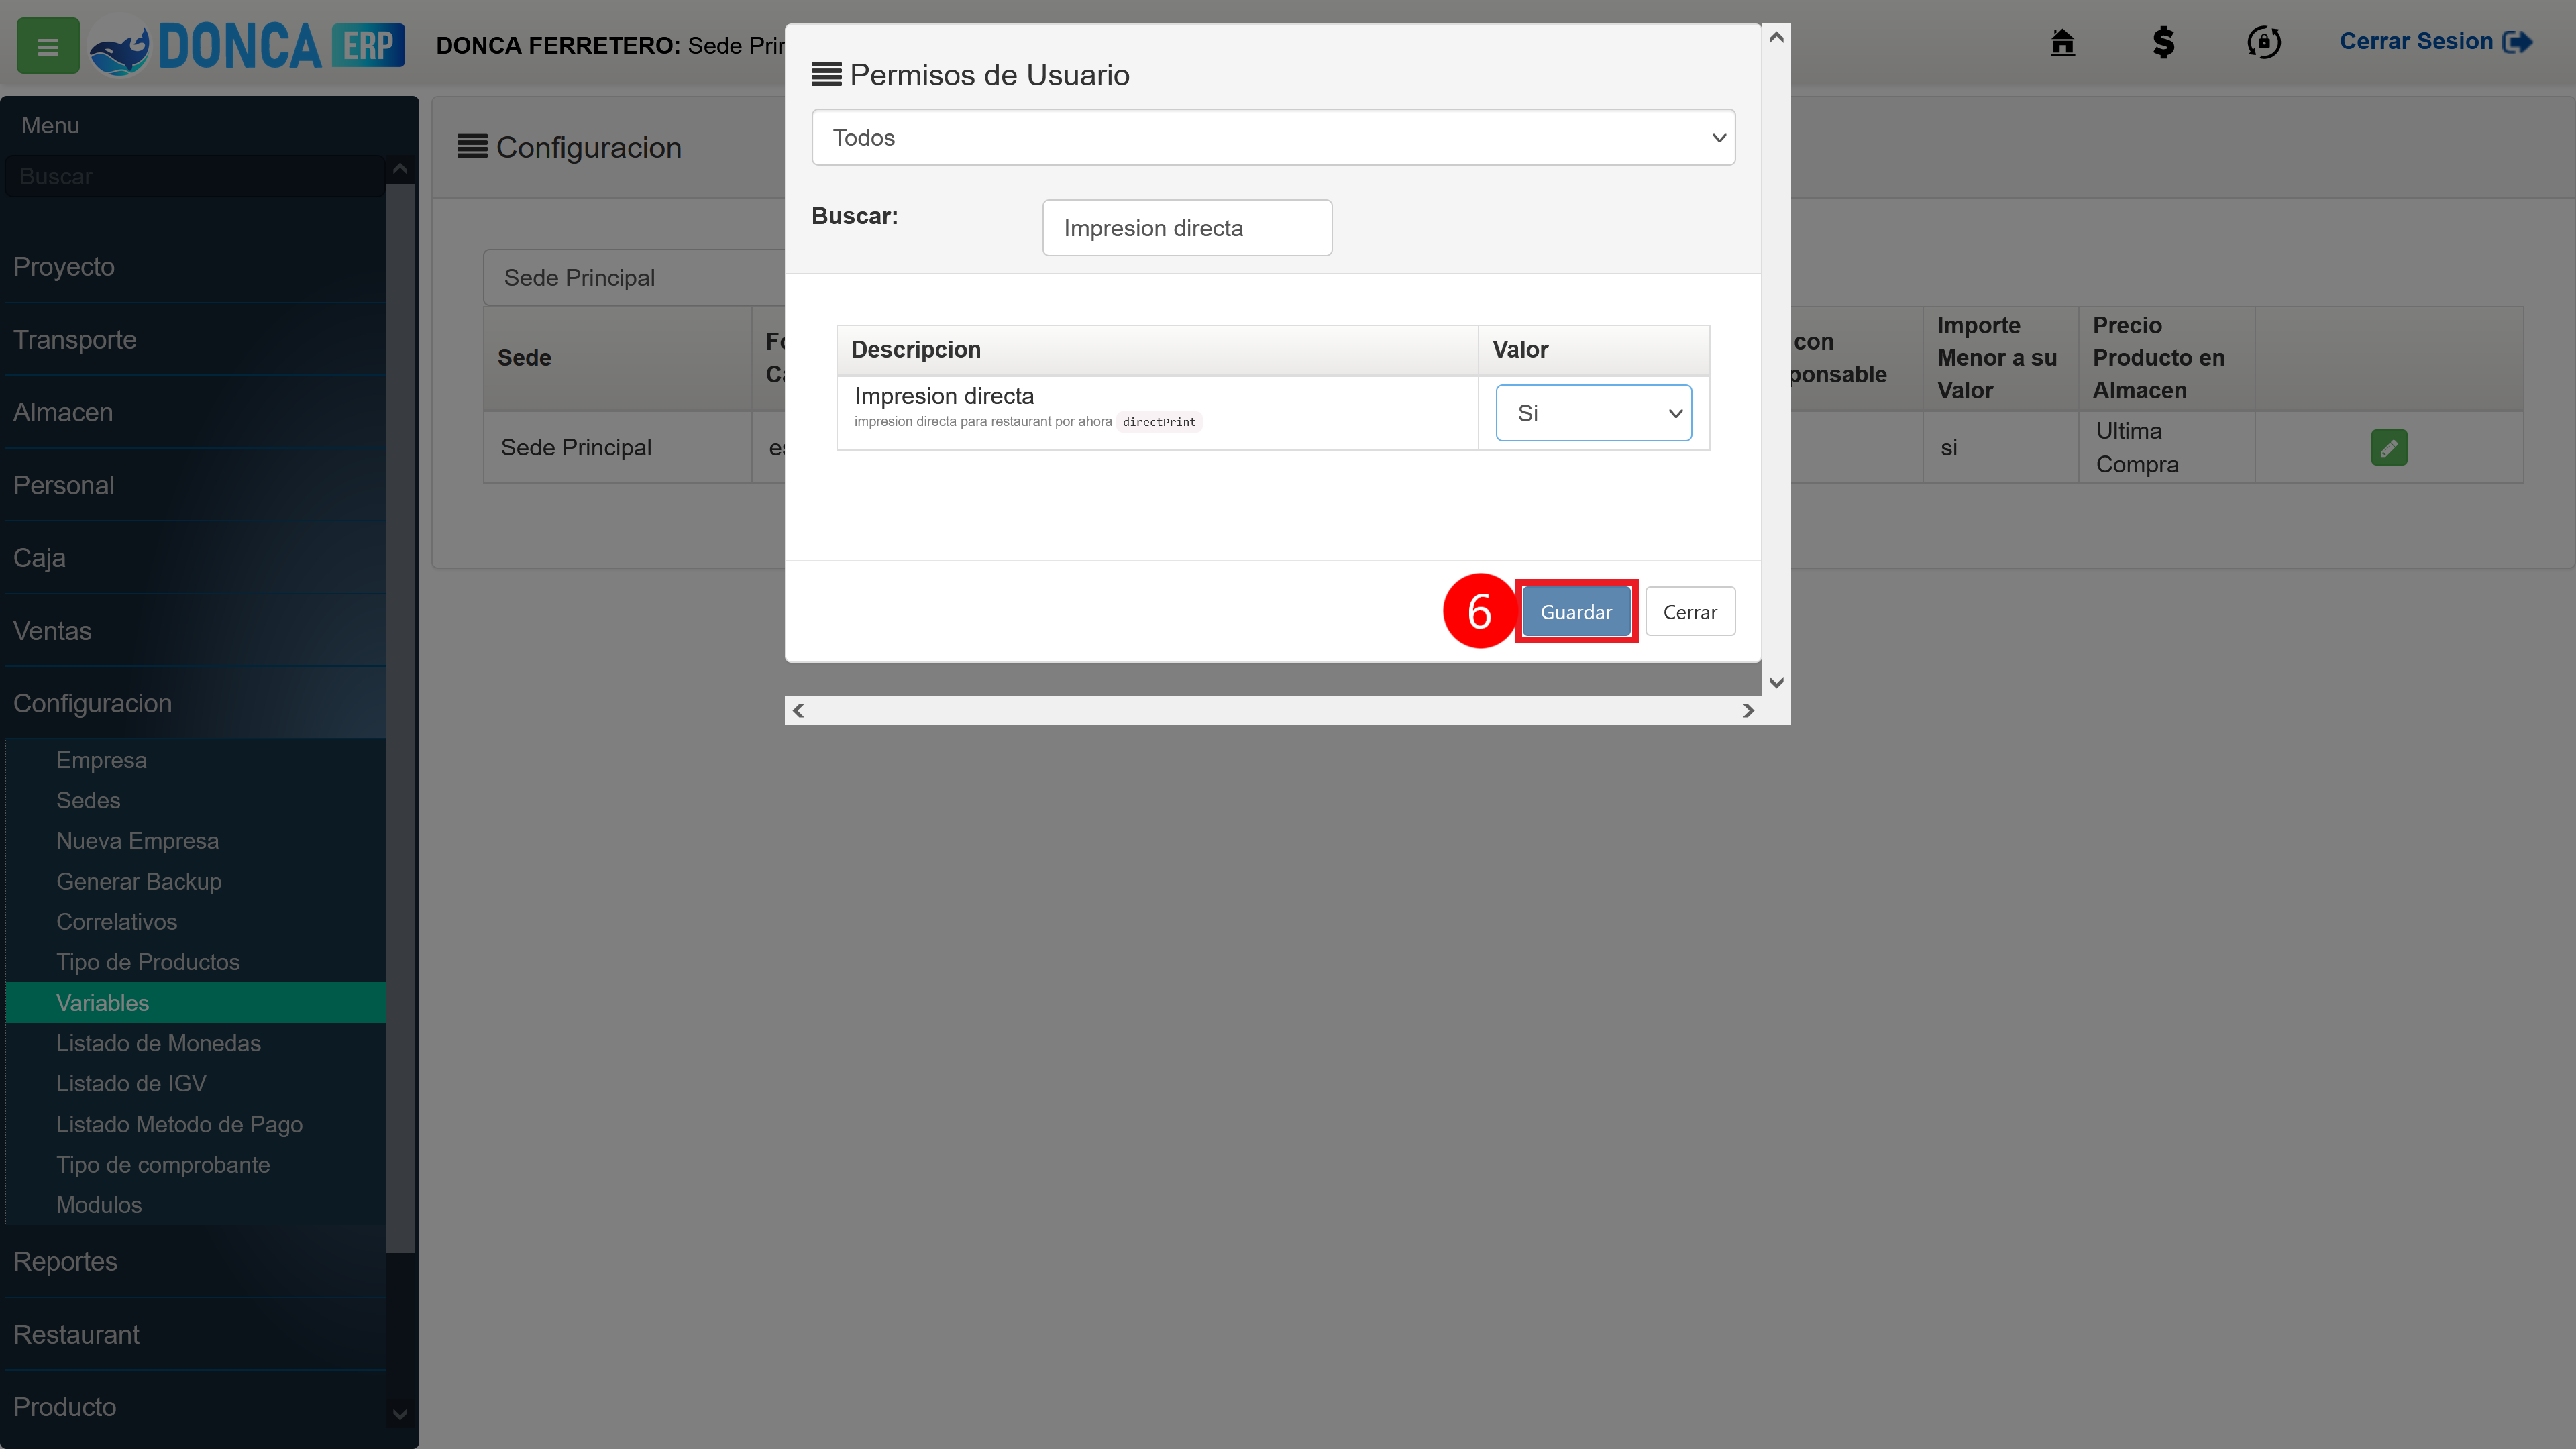Click the green edit pencil for Sede Principal
Image resolution: width=2576 pixels, height=1449 pixels.
coord(2389,447)
